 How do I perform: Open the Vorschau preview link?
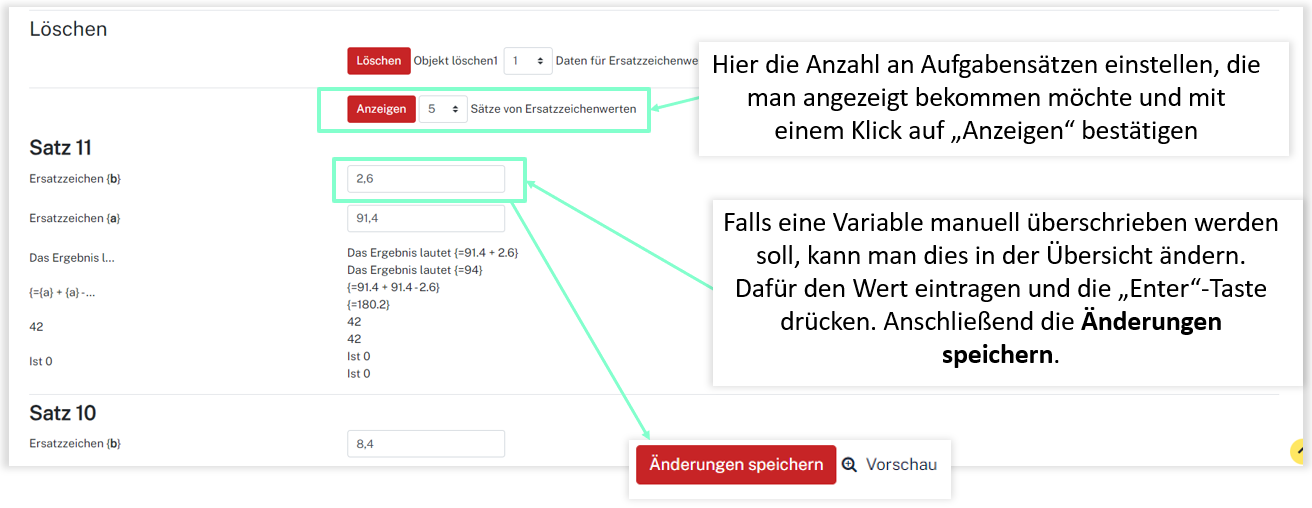(x=900, y=465)
